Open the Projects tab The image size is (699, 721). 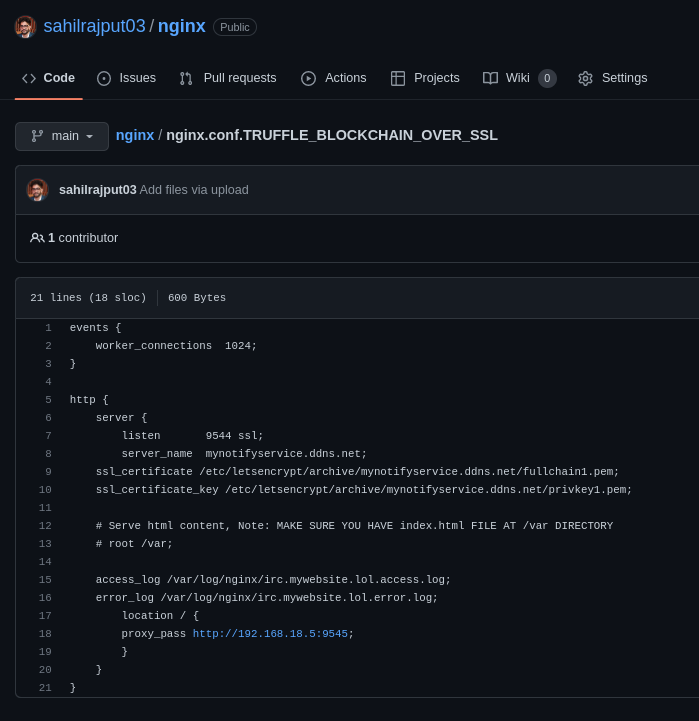point(425,78)
